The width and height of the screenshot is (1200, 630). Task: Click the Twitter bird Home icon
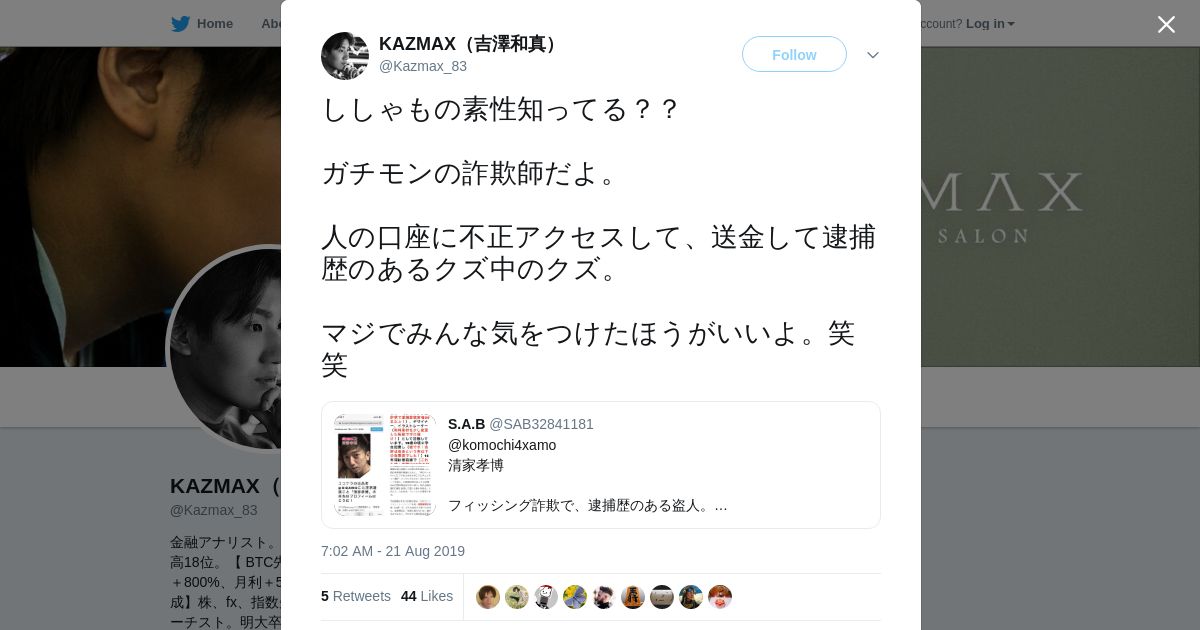180,24
